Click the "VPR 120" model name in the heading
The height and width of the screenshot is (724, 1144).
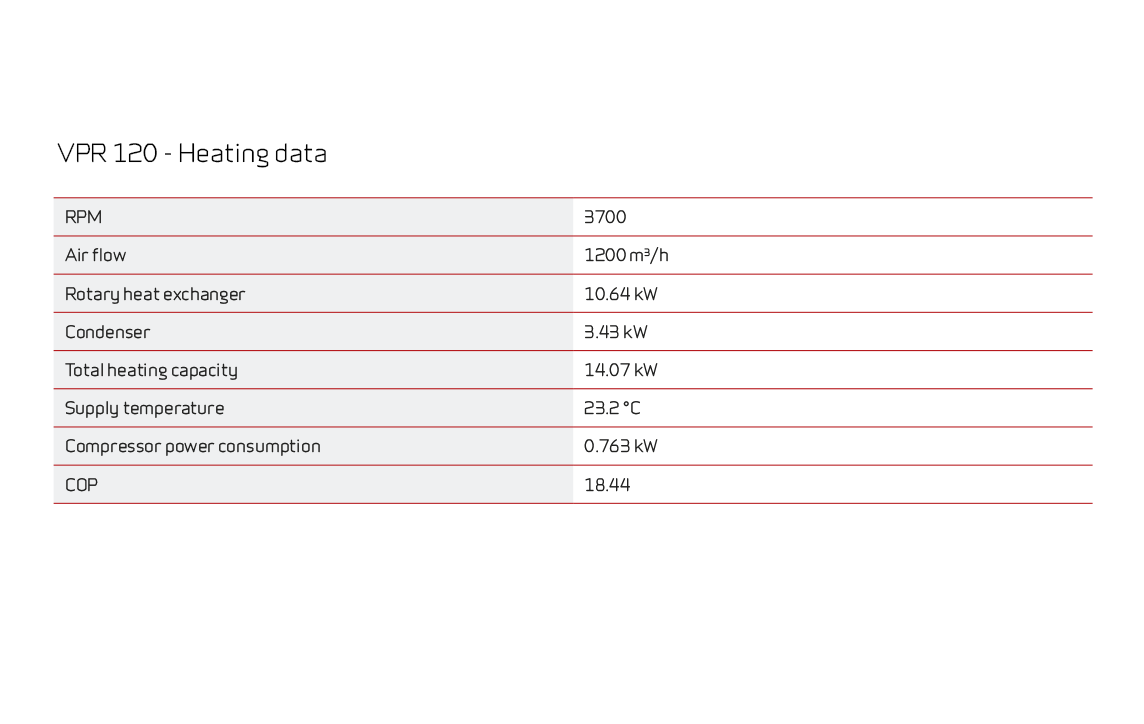[107, 154]
